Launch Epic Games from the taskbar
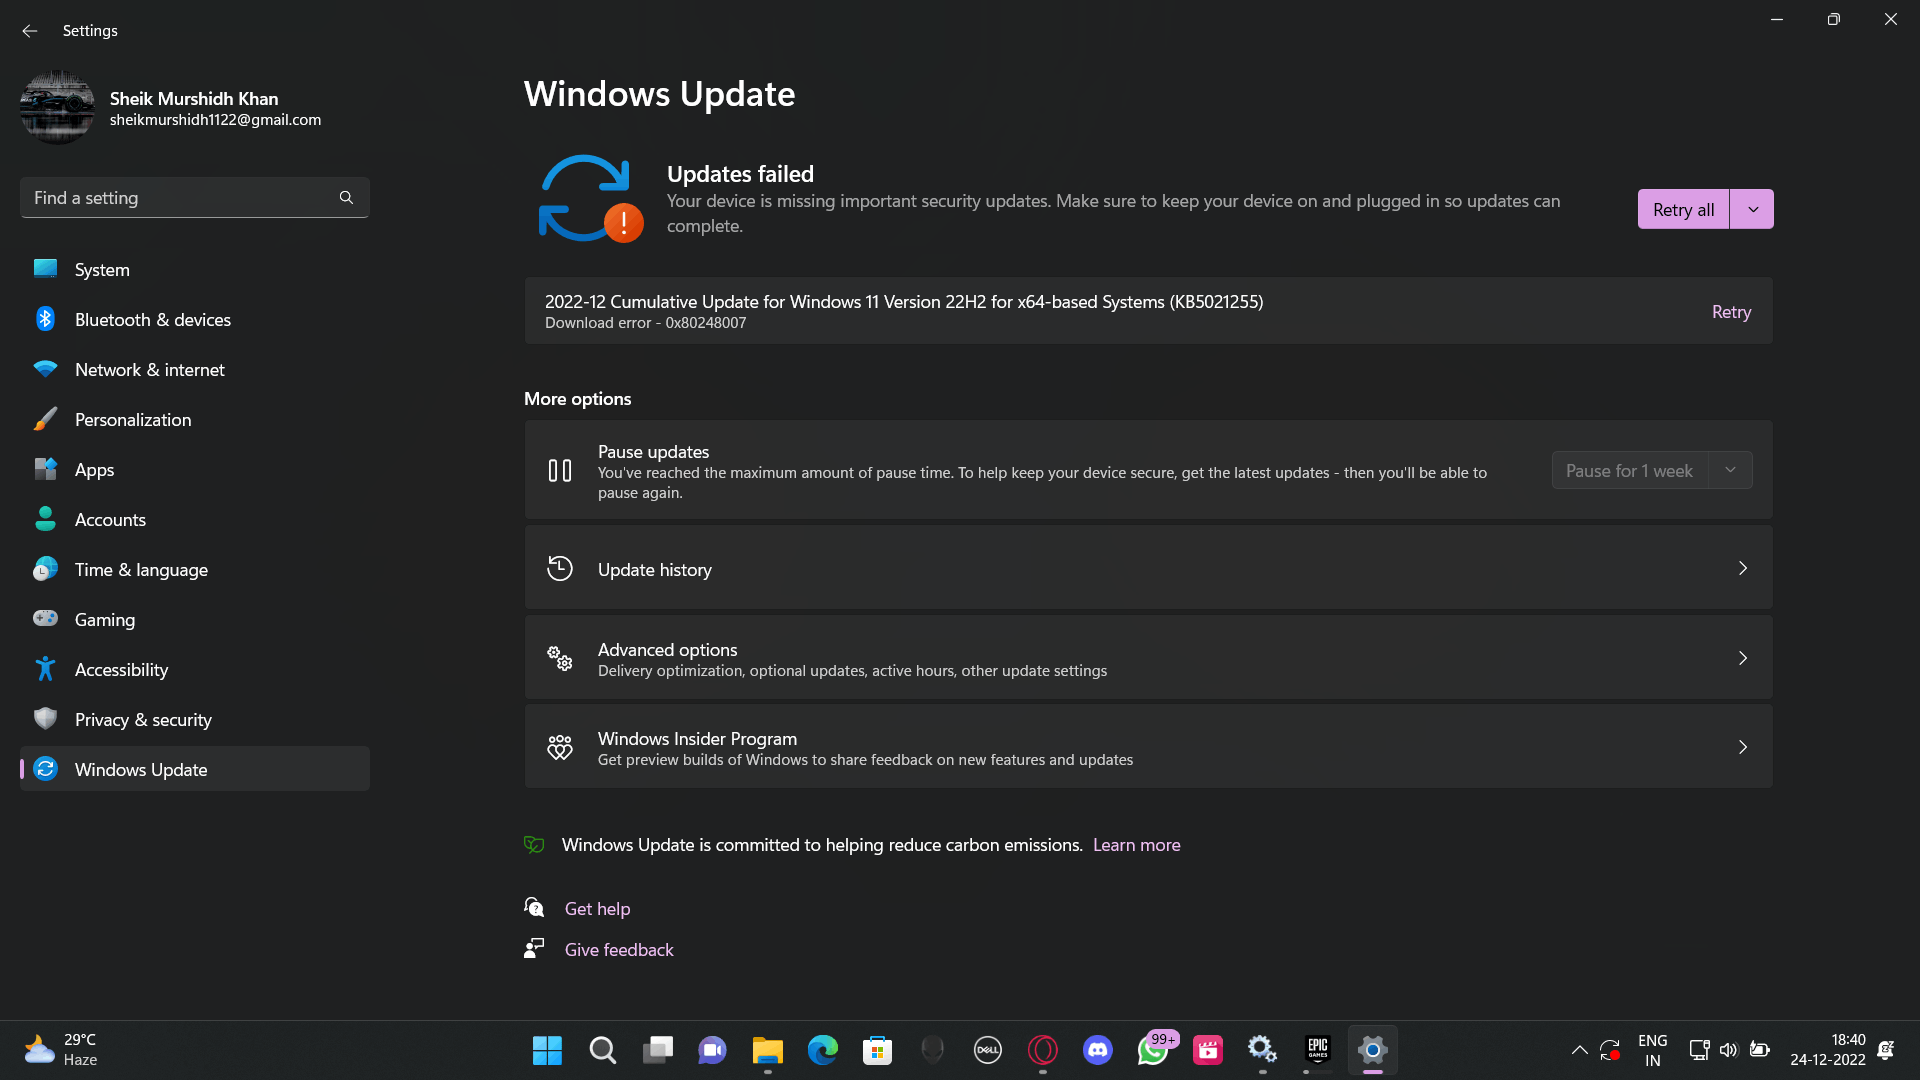The width and height of the screenshot is (1920, 1080). (x=1318, y=1050)
